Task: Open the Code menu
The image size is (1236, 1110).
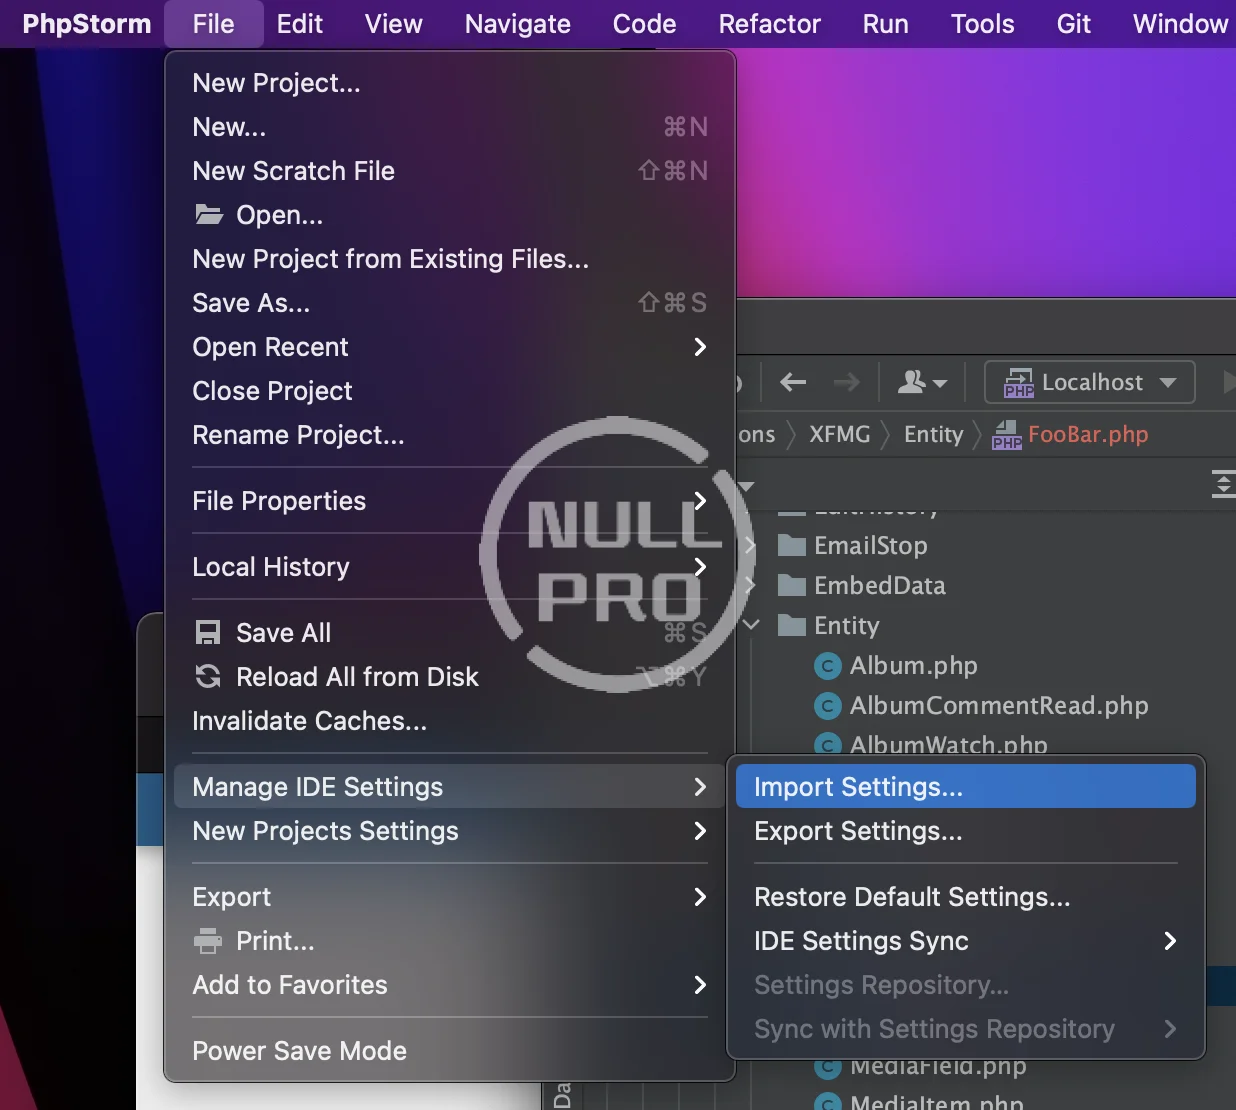Action: (644, 24)
